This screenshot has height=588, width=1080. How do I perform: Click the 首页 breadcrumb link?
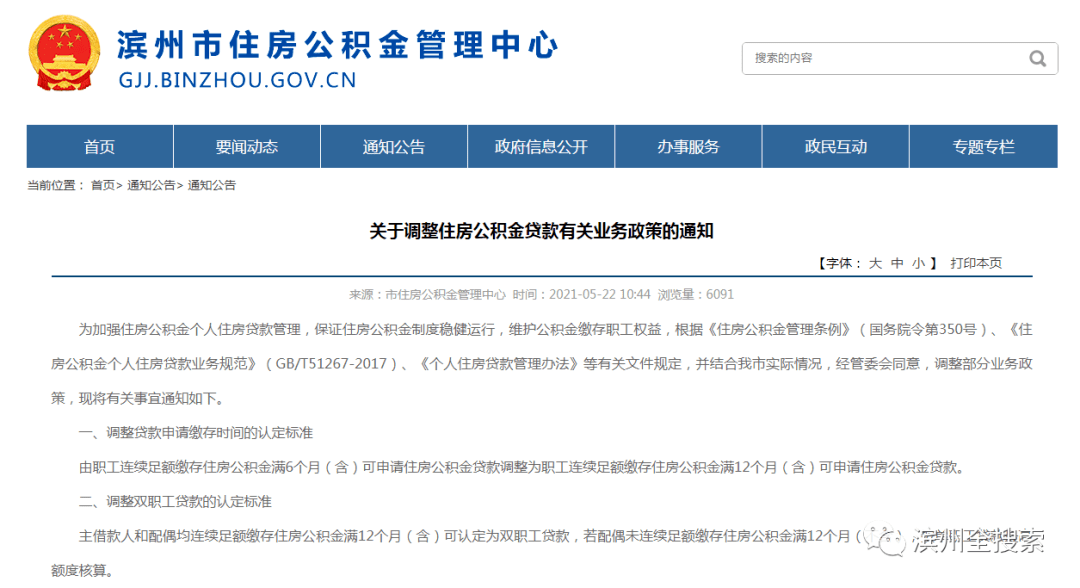103,185
